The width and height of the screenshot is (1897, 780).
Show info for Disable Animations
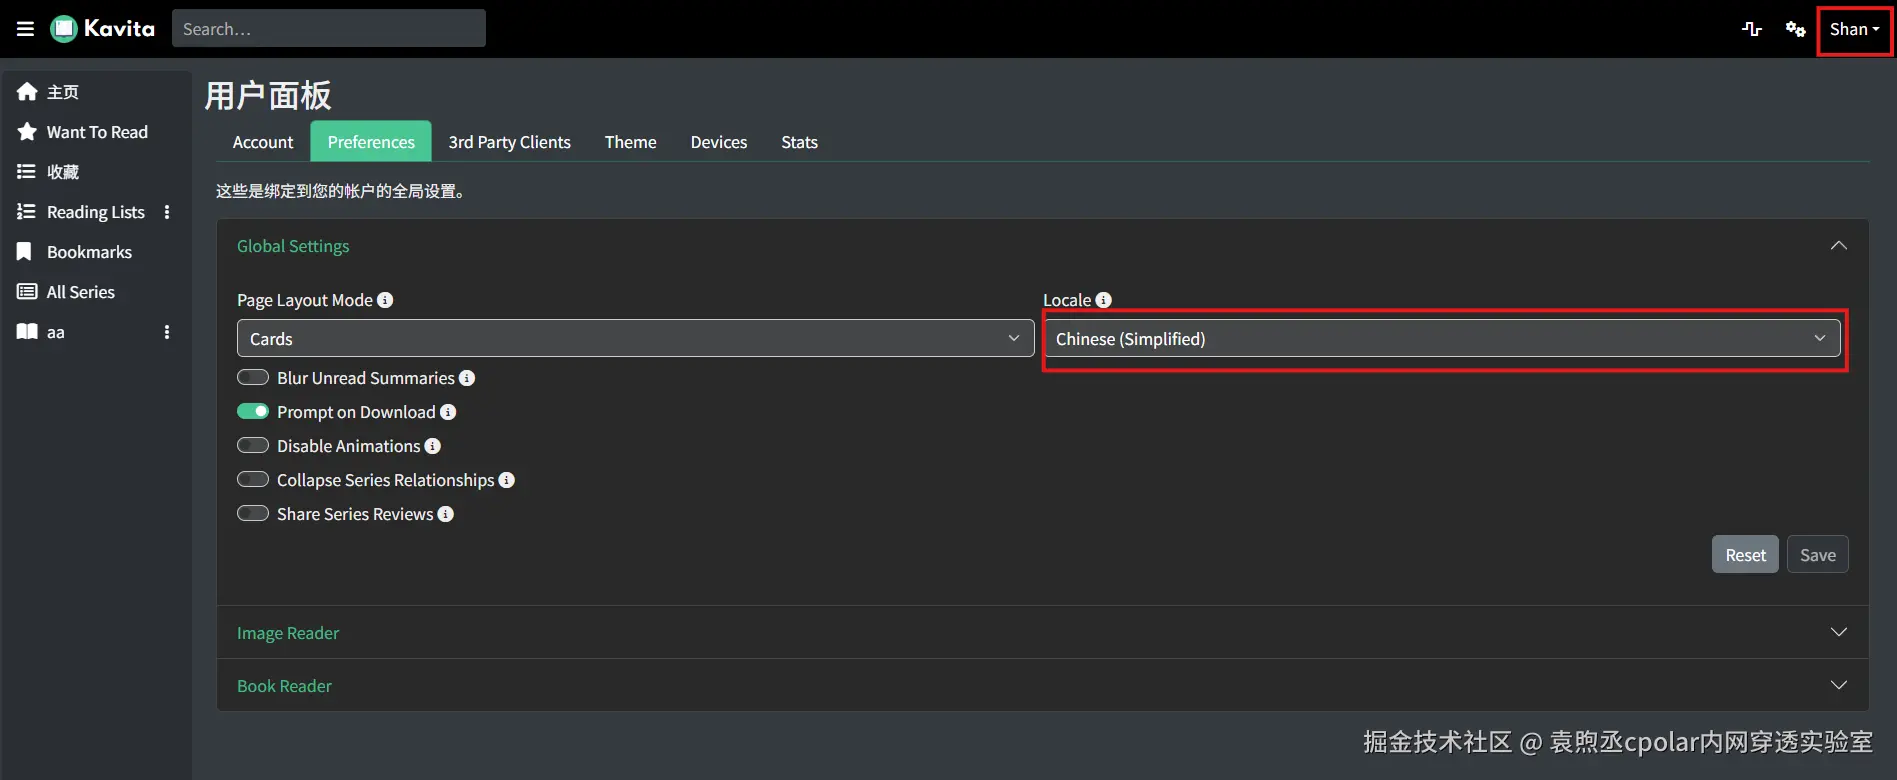(433, 446)
